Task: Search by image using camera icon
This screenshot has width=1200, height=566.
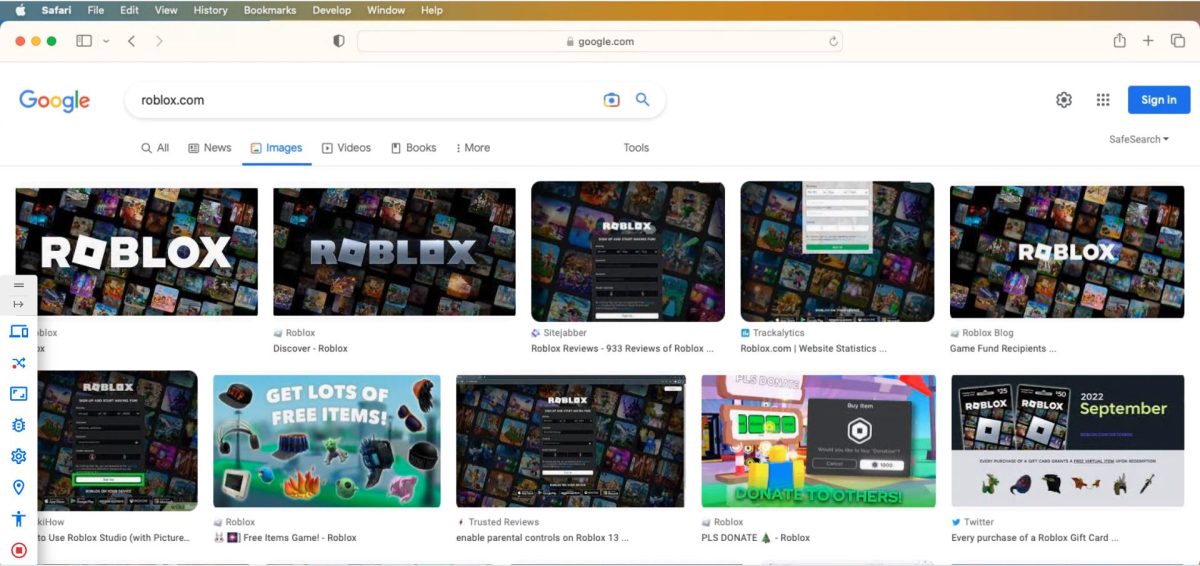Action: [x=611, y=100]
